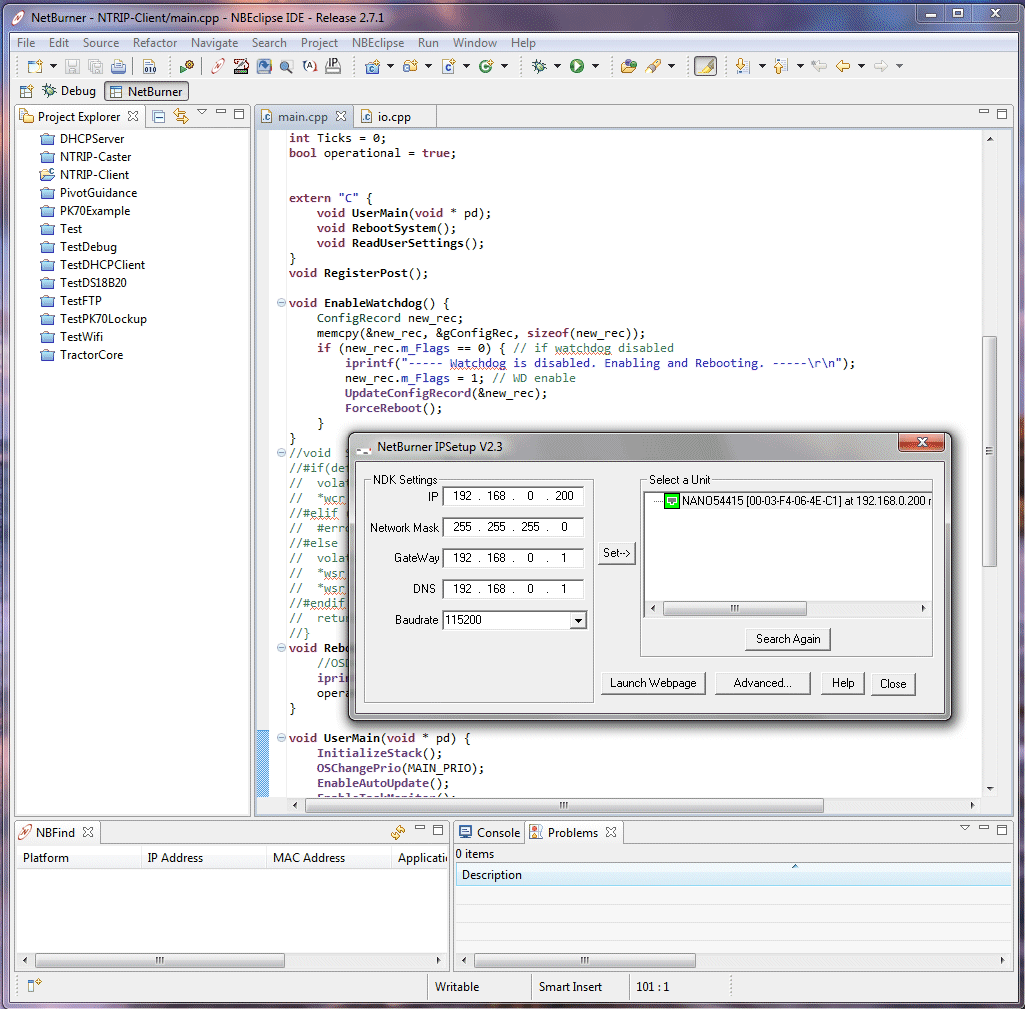Open dropdown arrow next to New icon
Viewport: 1025px width, 1009px height.
pyautogui.click(x=54, y=66)
